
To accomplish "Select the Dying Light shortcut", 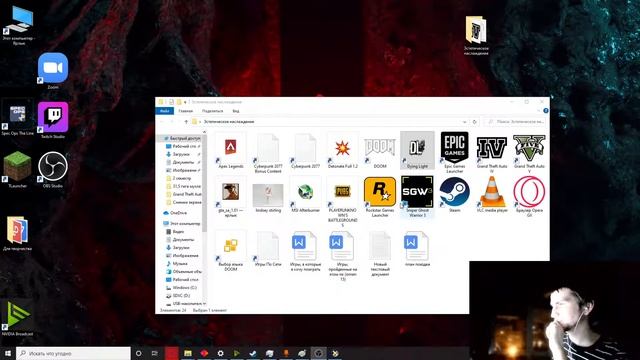I will click(417, 151).
